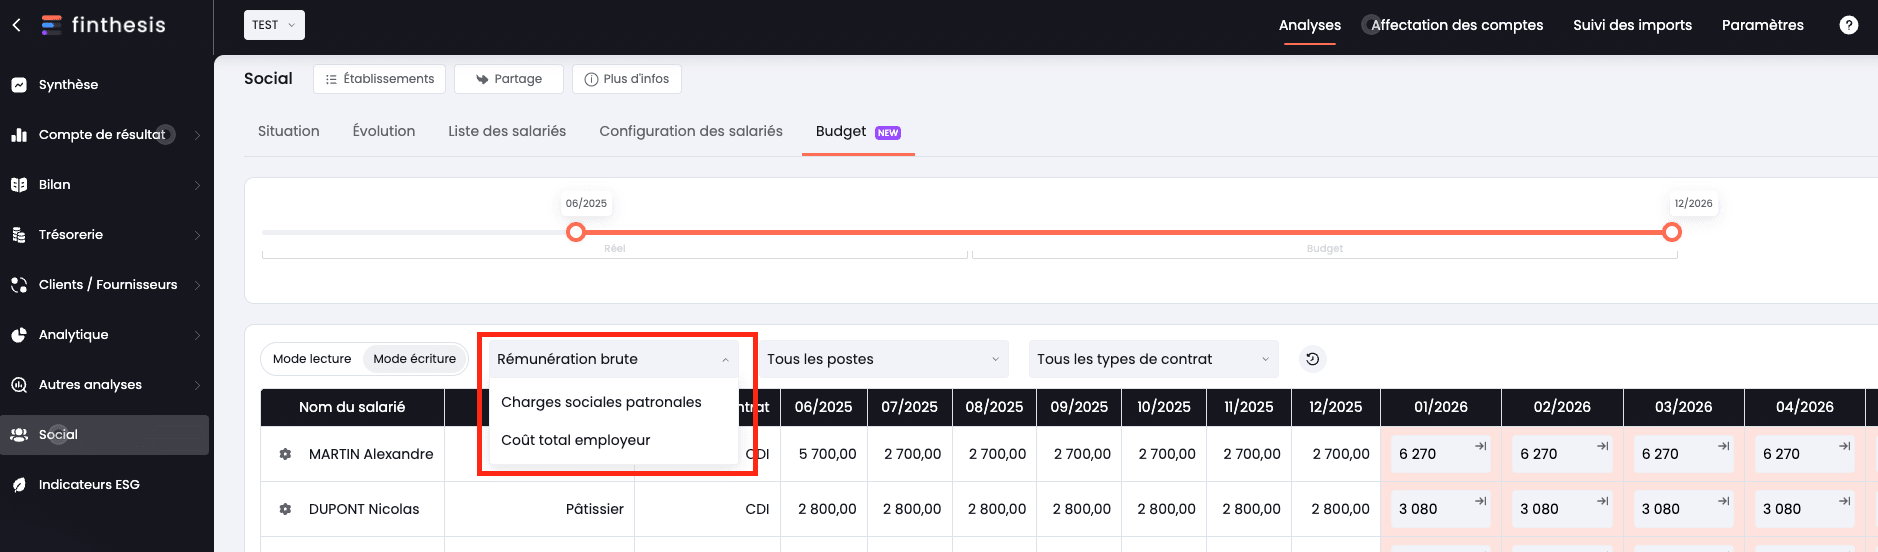Click propagate arrow in DUPONT Nicolas 03/2026 cell
The width and height of the screenshot is (1878, 552).
click(x=1723, y=501)
